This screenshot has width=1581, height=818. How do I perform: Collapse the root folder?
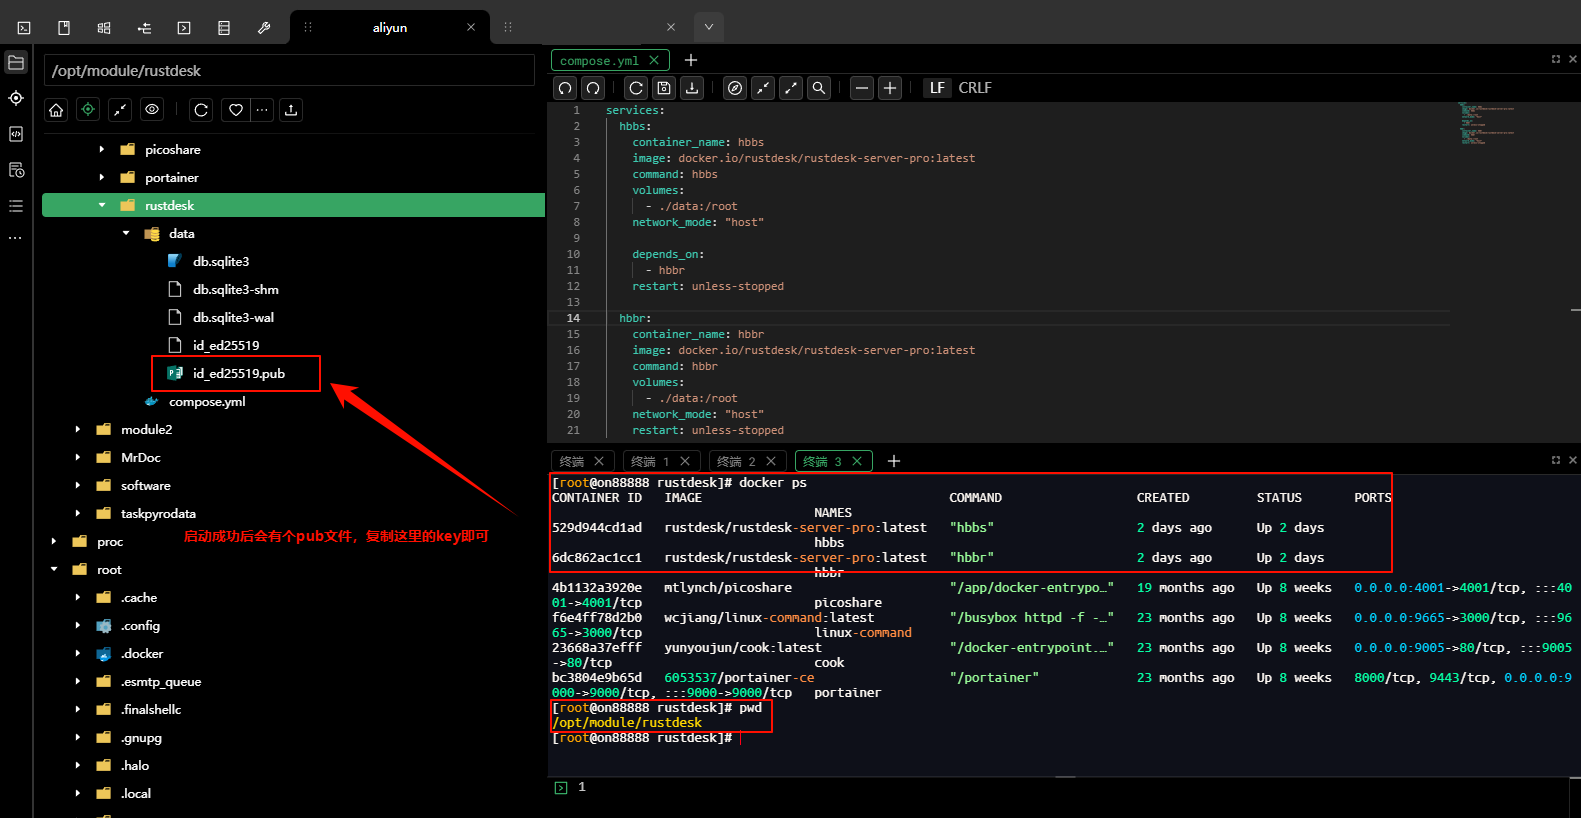54,570
